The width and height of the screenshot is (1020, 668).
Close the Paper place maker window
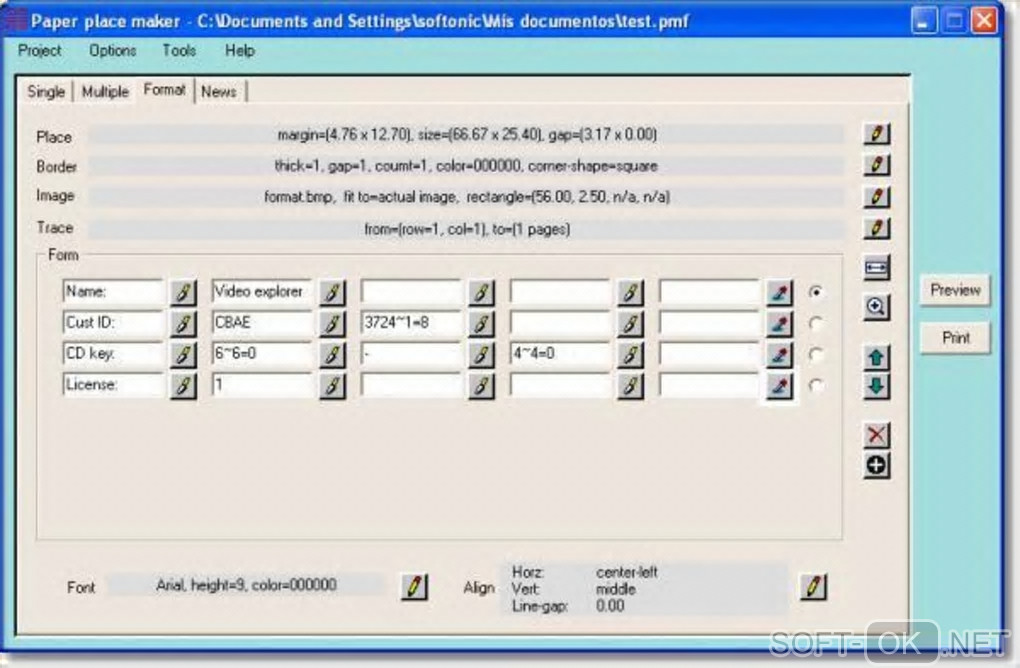click(984, 20)
